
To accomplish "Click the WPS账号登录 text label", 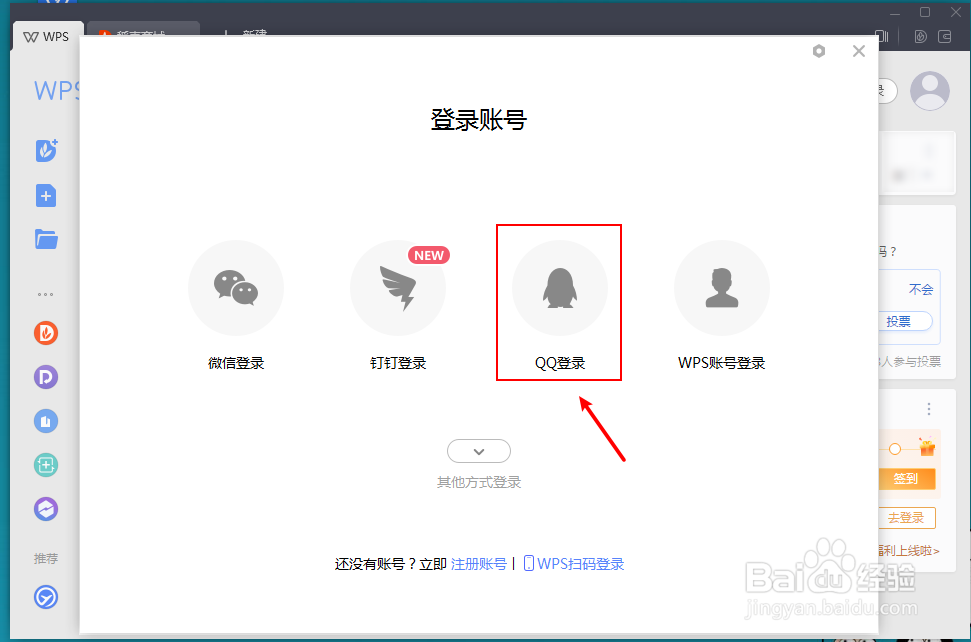I will (x=721, y=363).
